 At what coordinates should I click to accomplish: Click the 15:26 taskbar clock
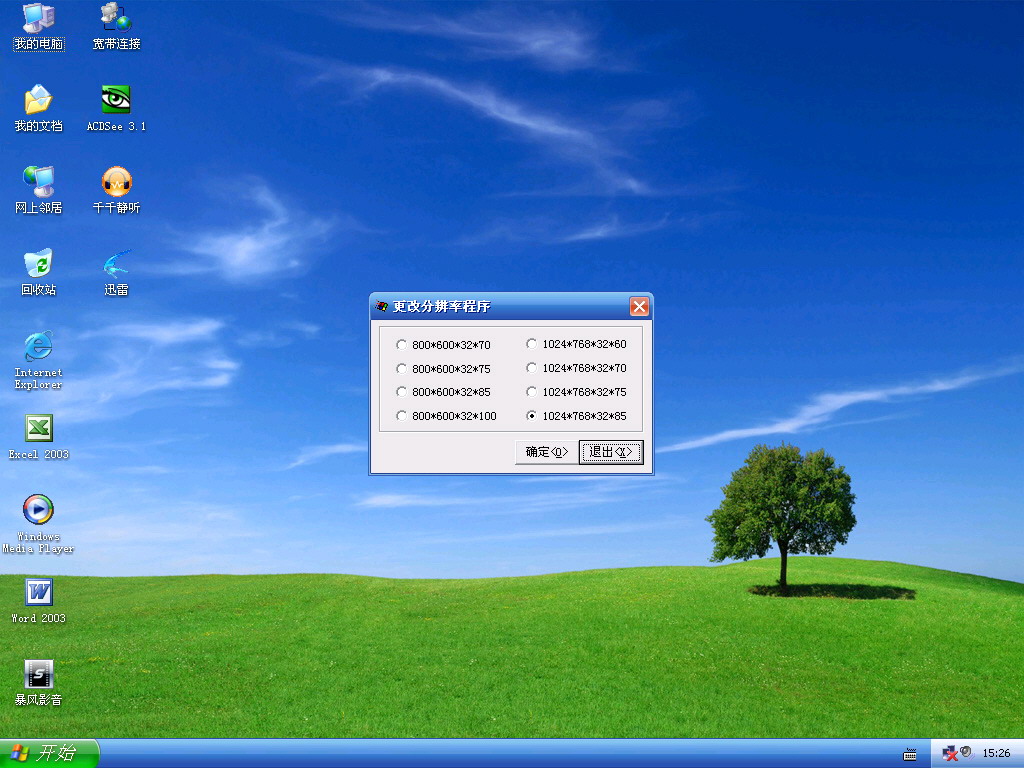pos(996,754)
